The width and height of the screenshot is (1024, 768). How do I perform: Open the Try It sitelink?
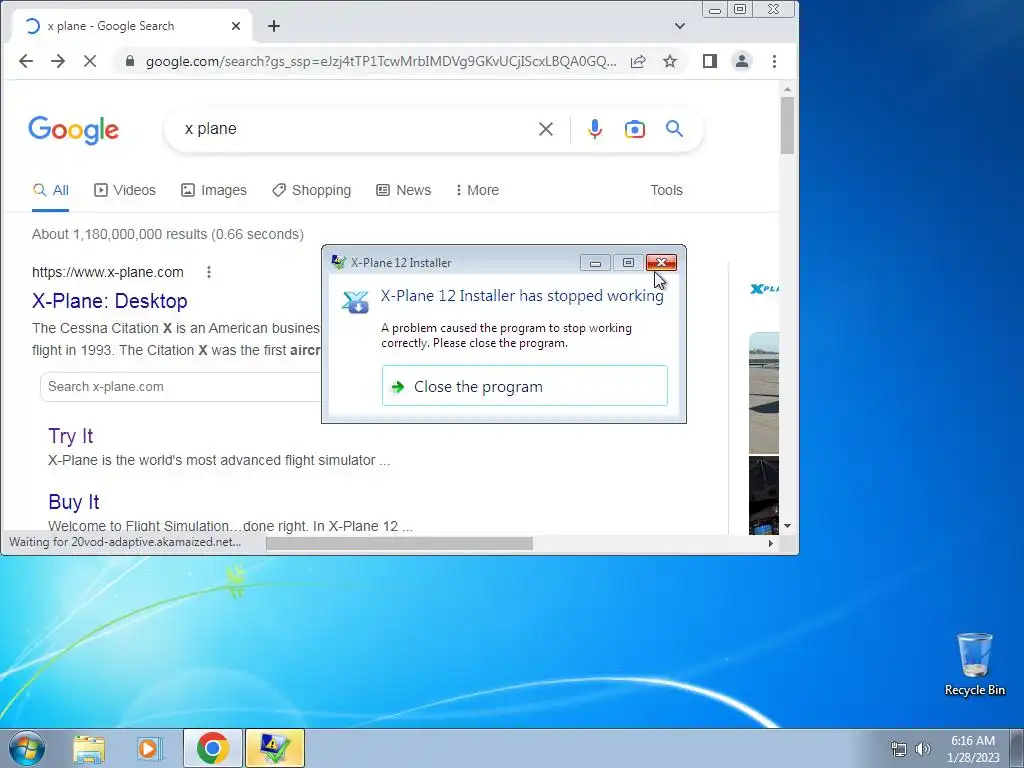point(71,436)
